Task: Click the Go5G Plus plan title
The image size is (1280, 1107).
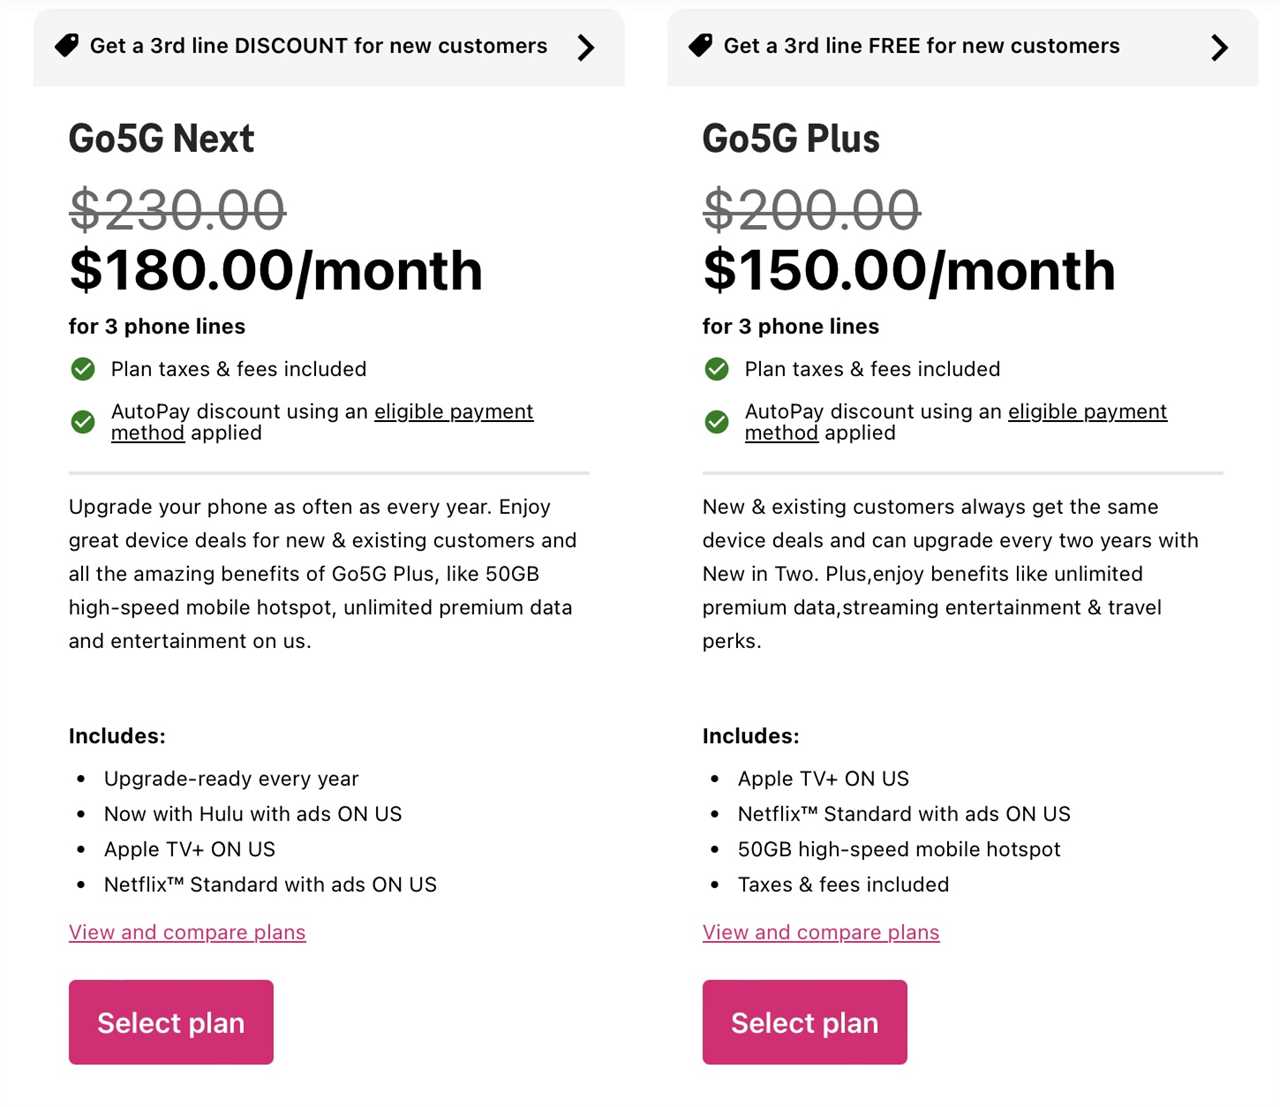Action: (791, 139)
